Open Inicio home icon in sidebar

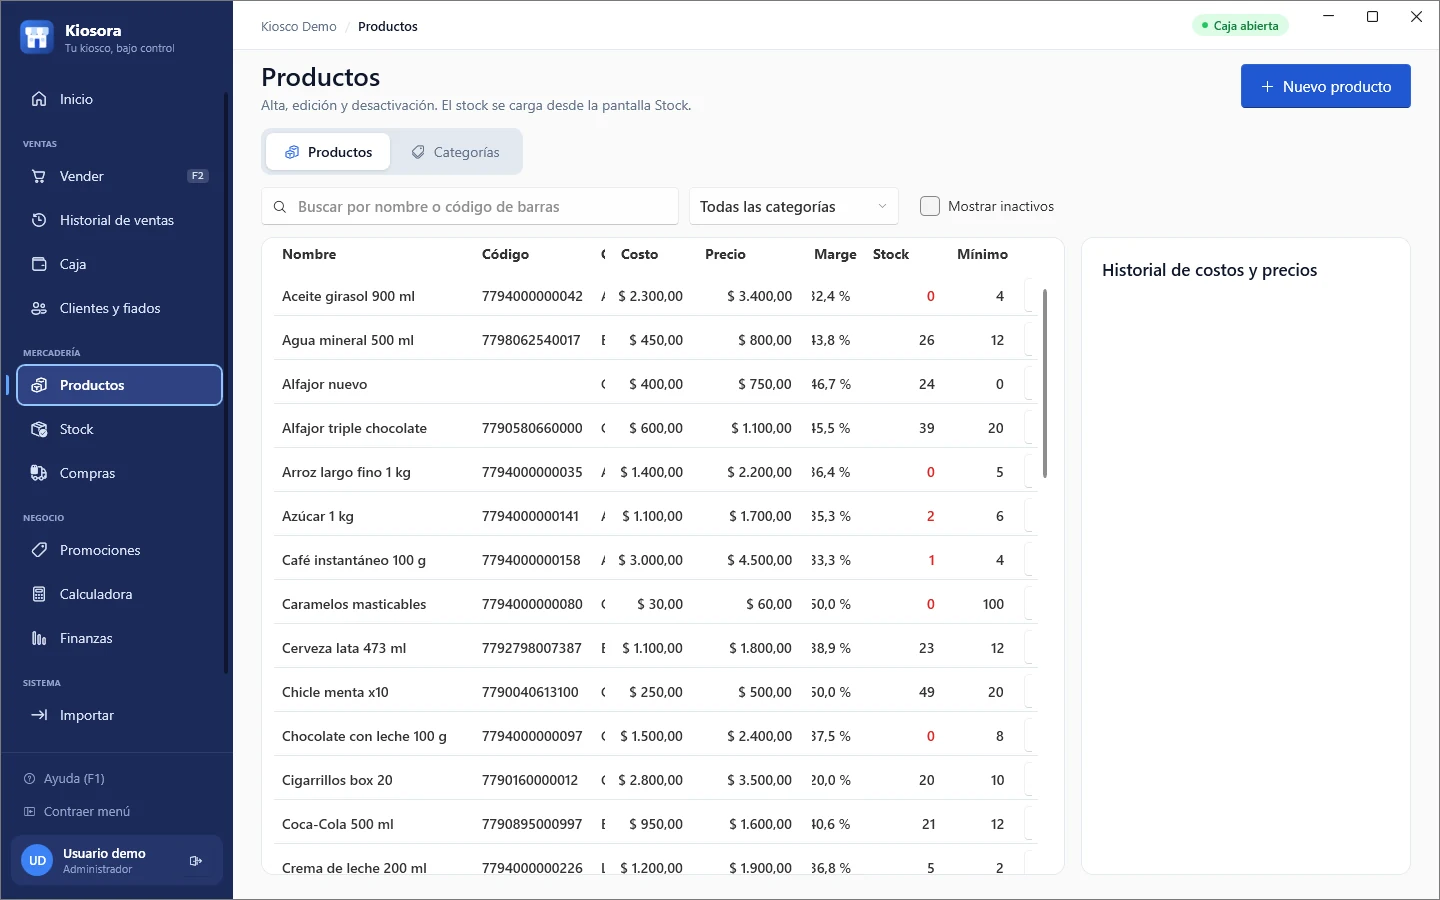39,99
